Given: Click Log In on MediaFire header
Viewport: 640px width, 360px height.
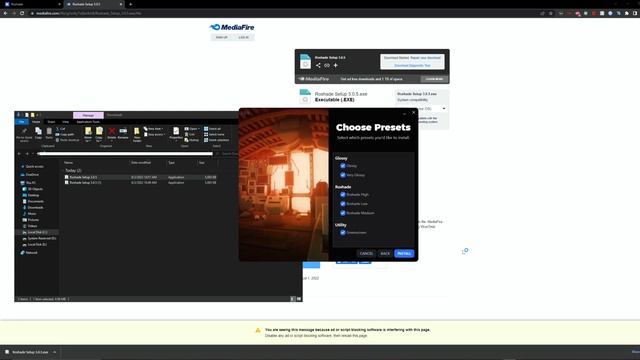Looking at the screenshot, I should [x=243, y=37].
